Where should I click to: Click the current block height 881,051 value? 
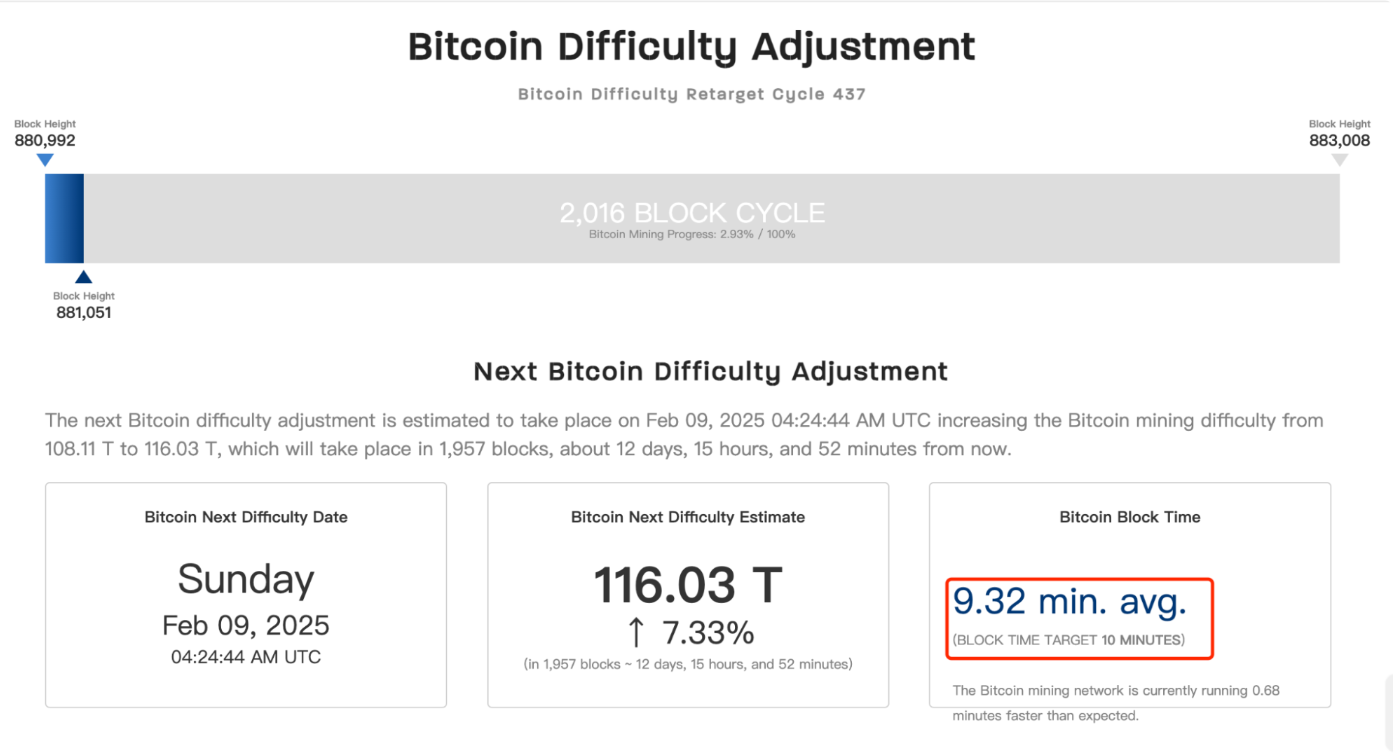coord(84,313)
